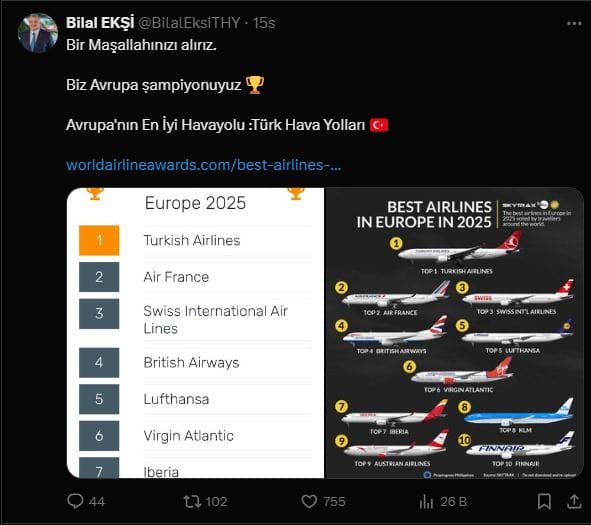Like the tweet with the heart icon
591x525 pixels.
click(309, 502)
